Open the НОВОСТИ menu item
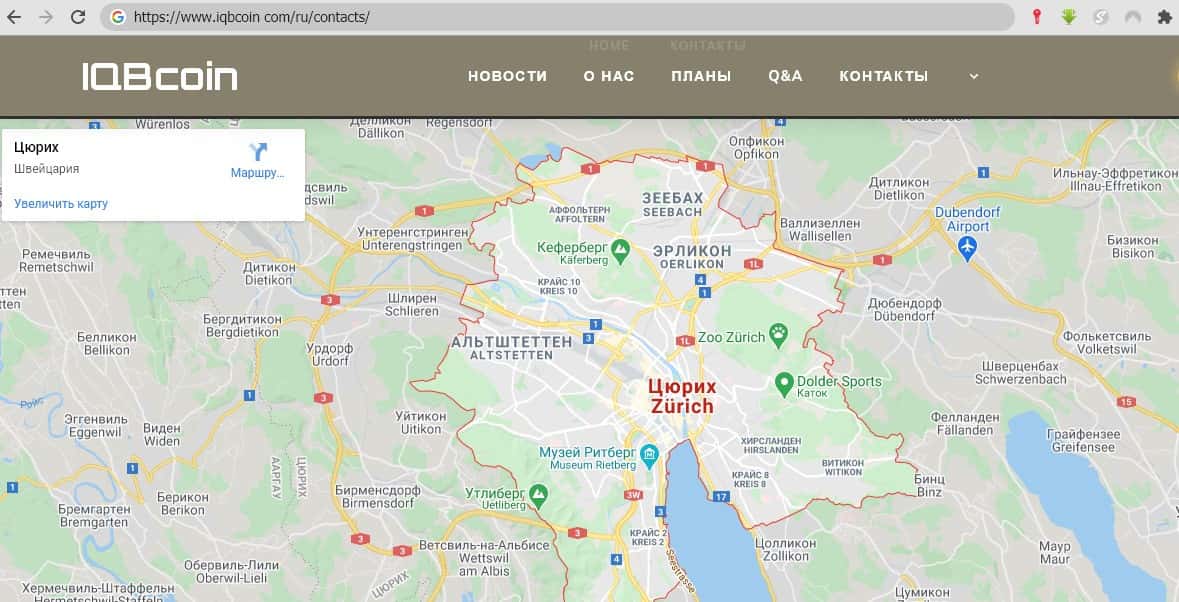The height and width of the screenshot is (602, 1179). point(508,76)
